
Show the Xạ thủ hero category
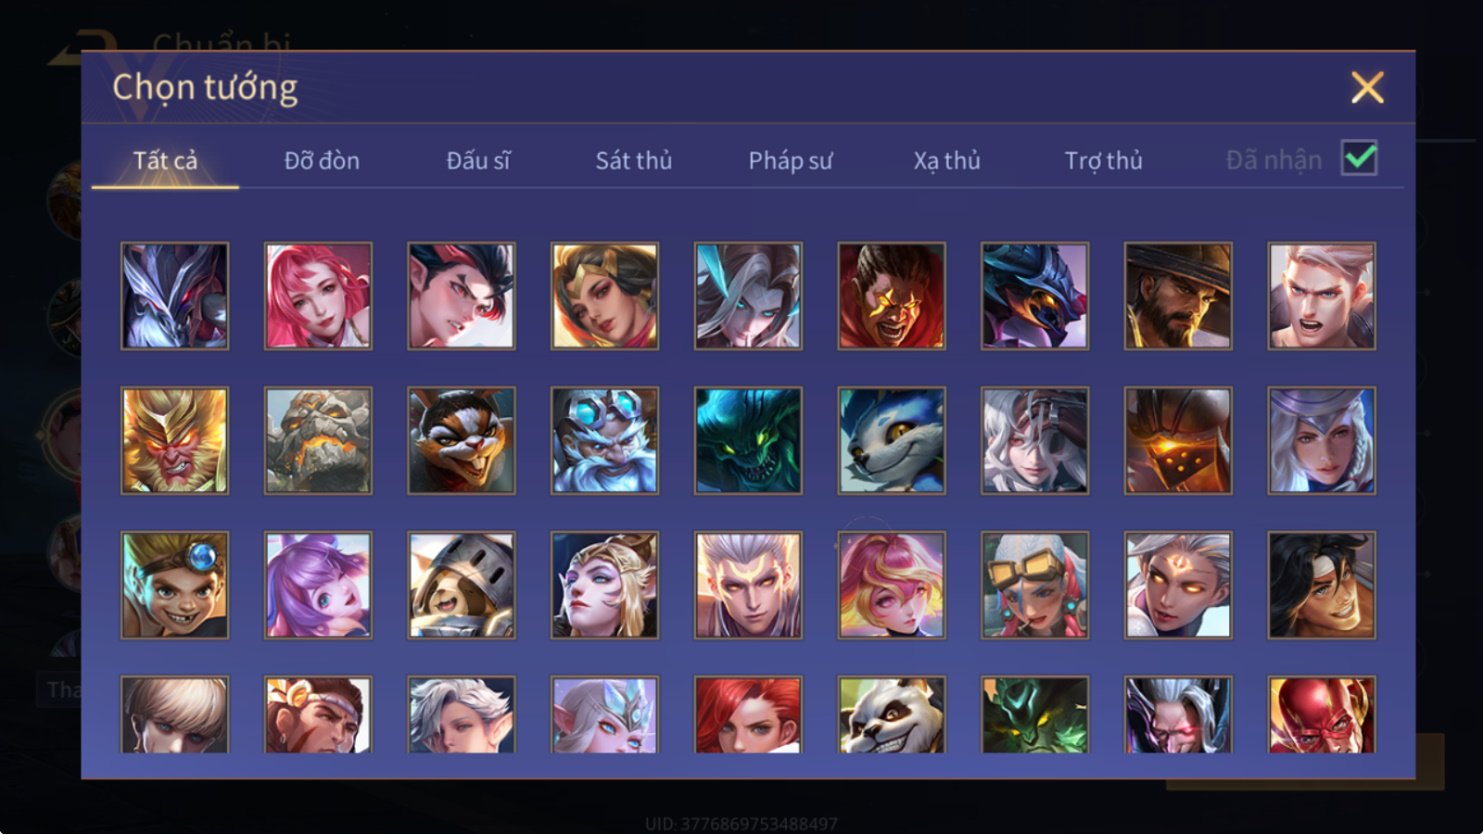[x=947, y=160]
